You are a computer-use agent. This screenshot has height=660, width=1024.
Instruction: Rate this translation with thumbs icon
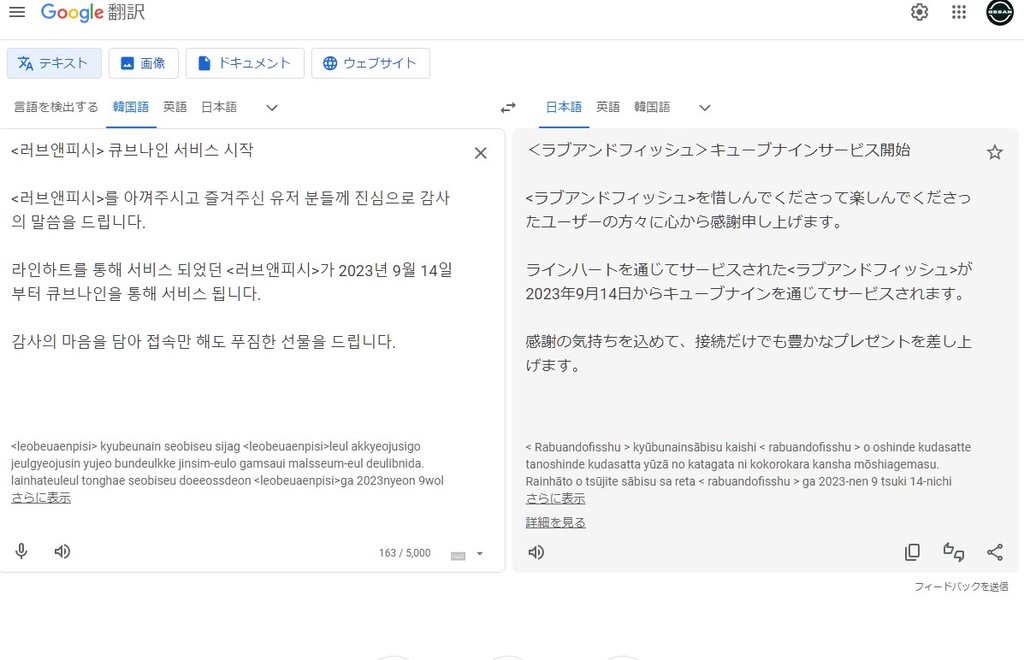tap(953, 552)
